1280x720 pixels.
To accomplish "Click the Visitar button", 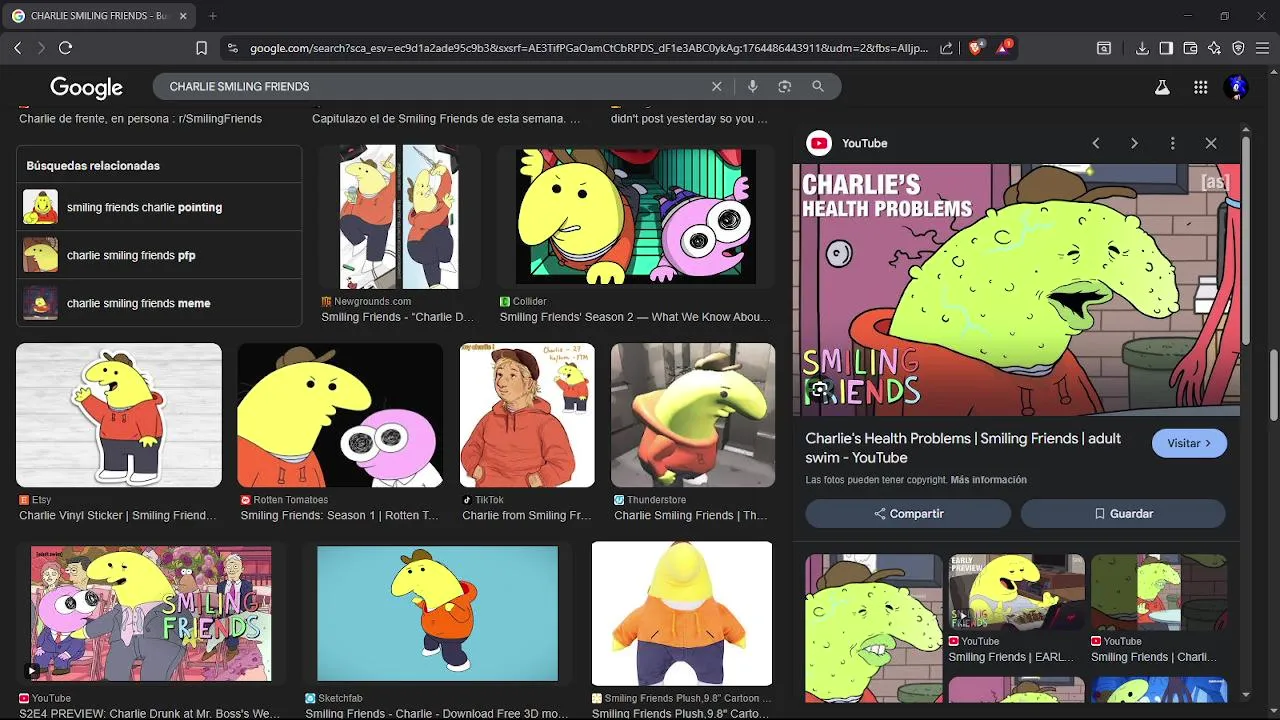I will [x=1189, y=443].
